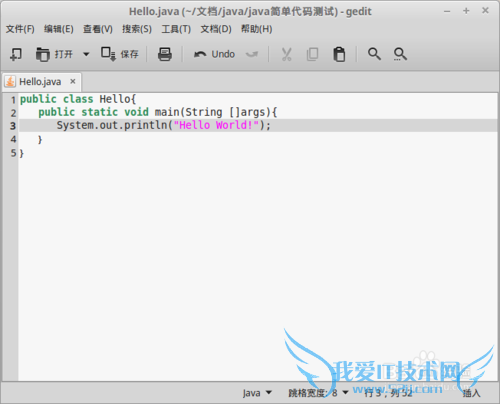This screenshot has width=500, height=404.
Task: Click the Redo arrow icon
Action: [252, 54]
